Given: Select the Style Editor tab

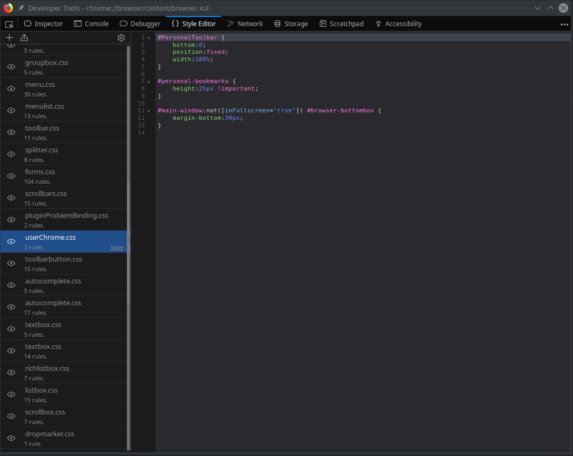Looking at the screenshot, I should (x=194, y=24).
